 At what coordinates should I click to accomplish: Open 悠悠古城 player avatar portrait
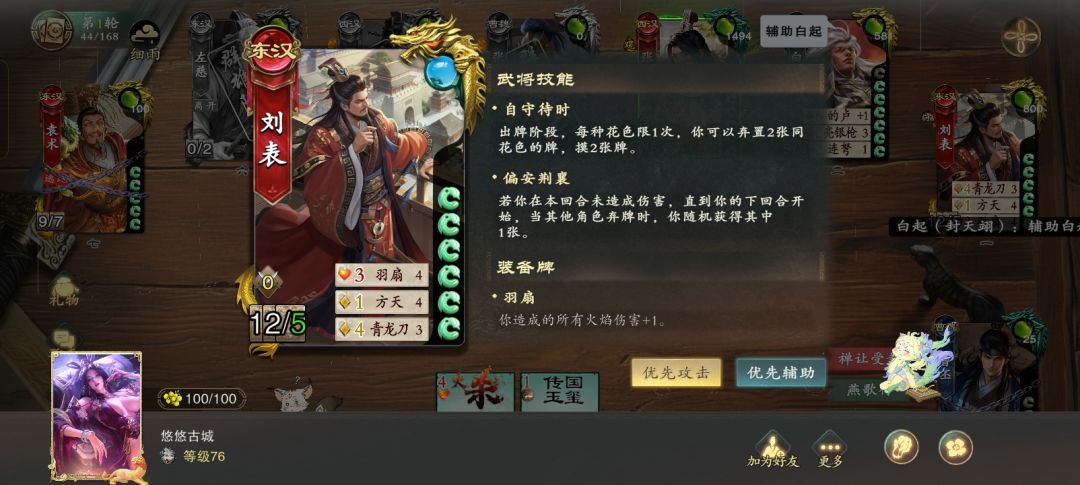tap(96, 415)
